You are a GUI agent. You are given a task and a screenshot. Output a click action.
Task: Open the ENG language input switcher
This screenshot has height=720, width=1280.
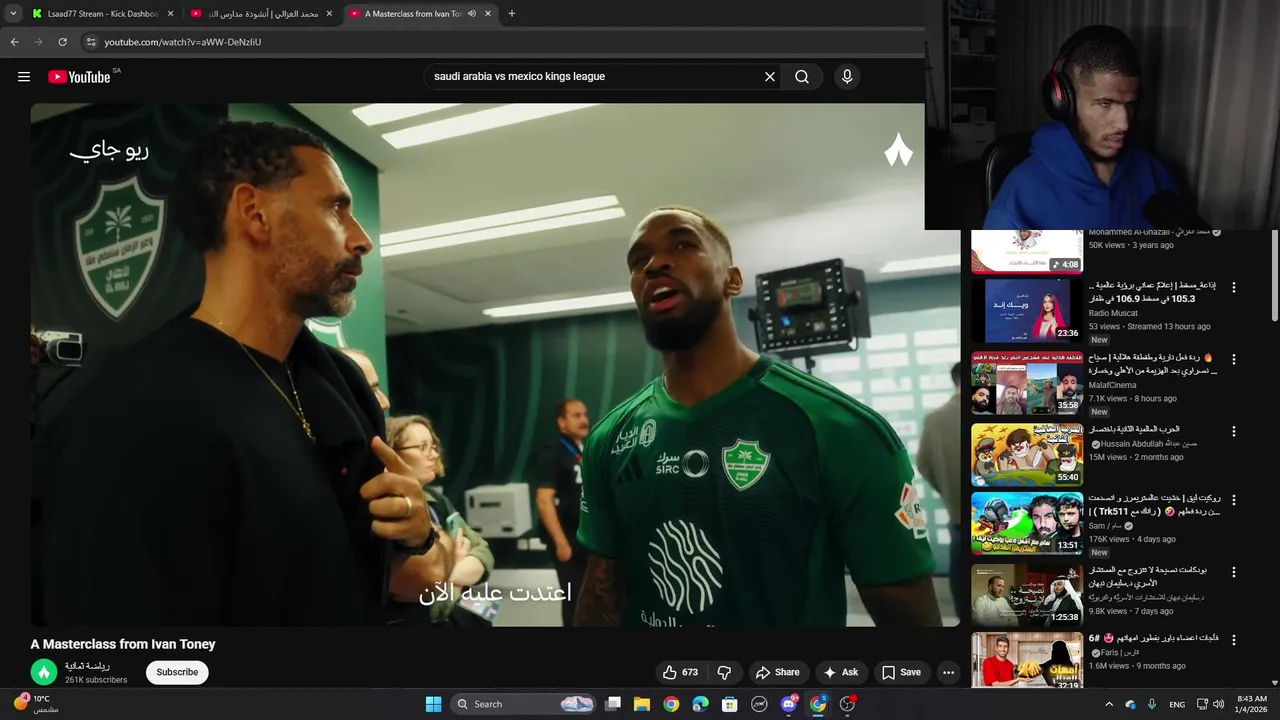1177,704
